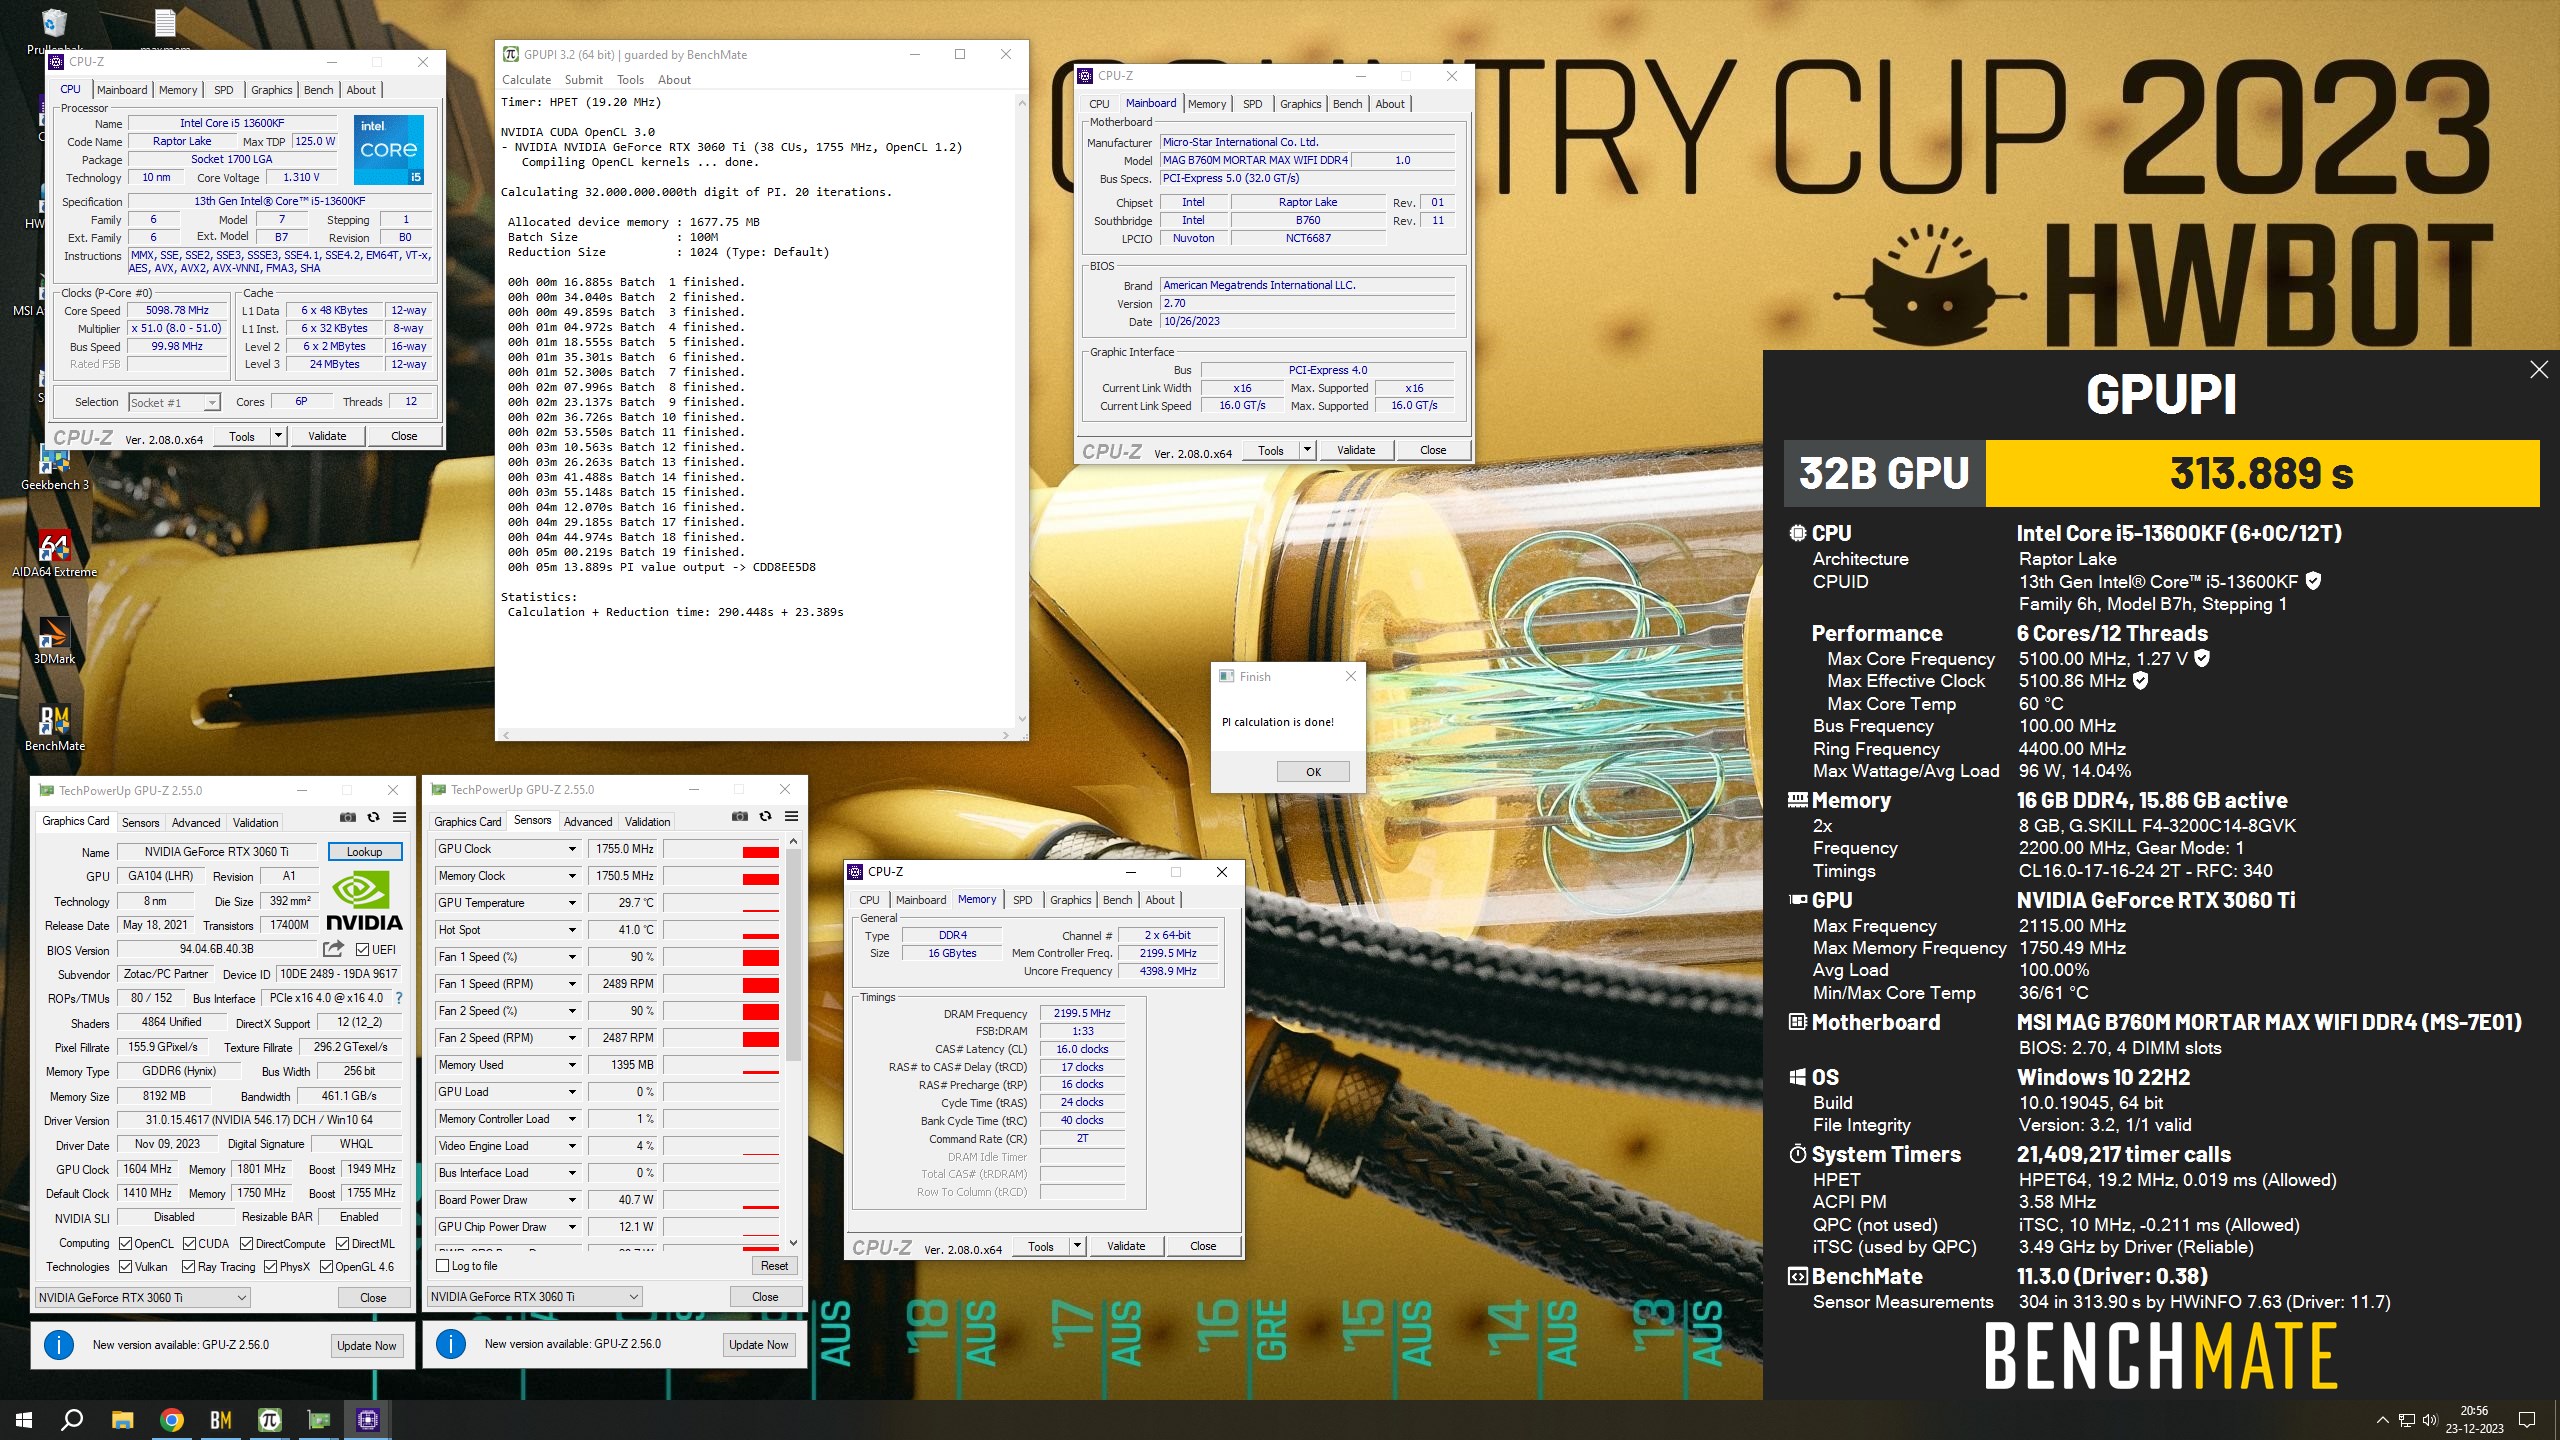The image size is (2560, 1440).
Task: Click the GPUPI output vertical scrollbar
Action: 1021,411
